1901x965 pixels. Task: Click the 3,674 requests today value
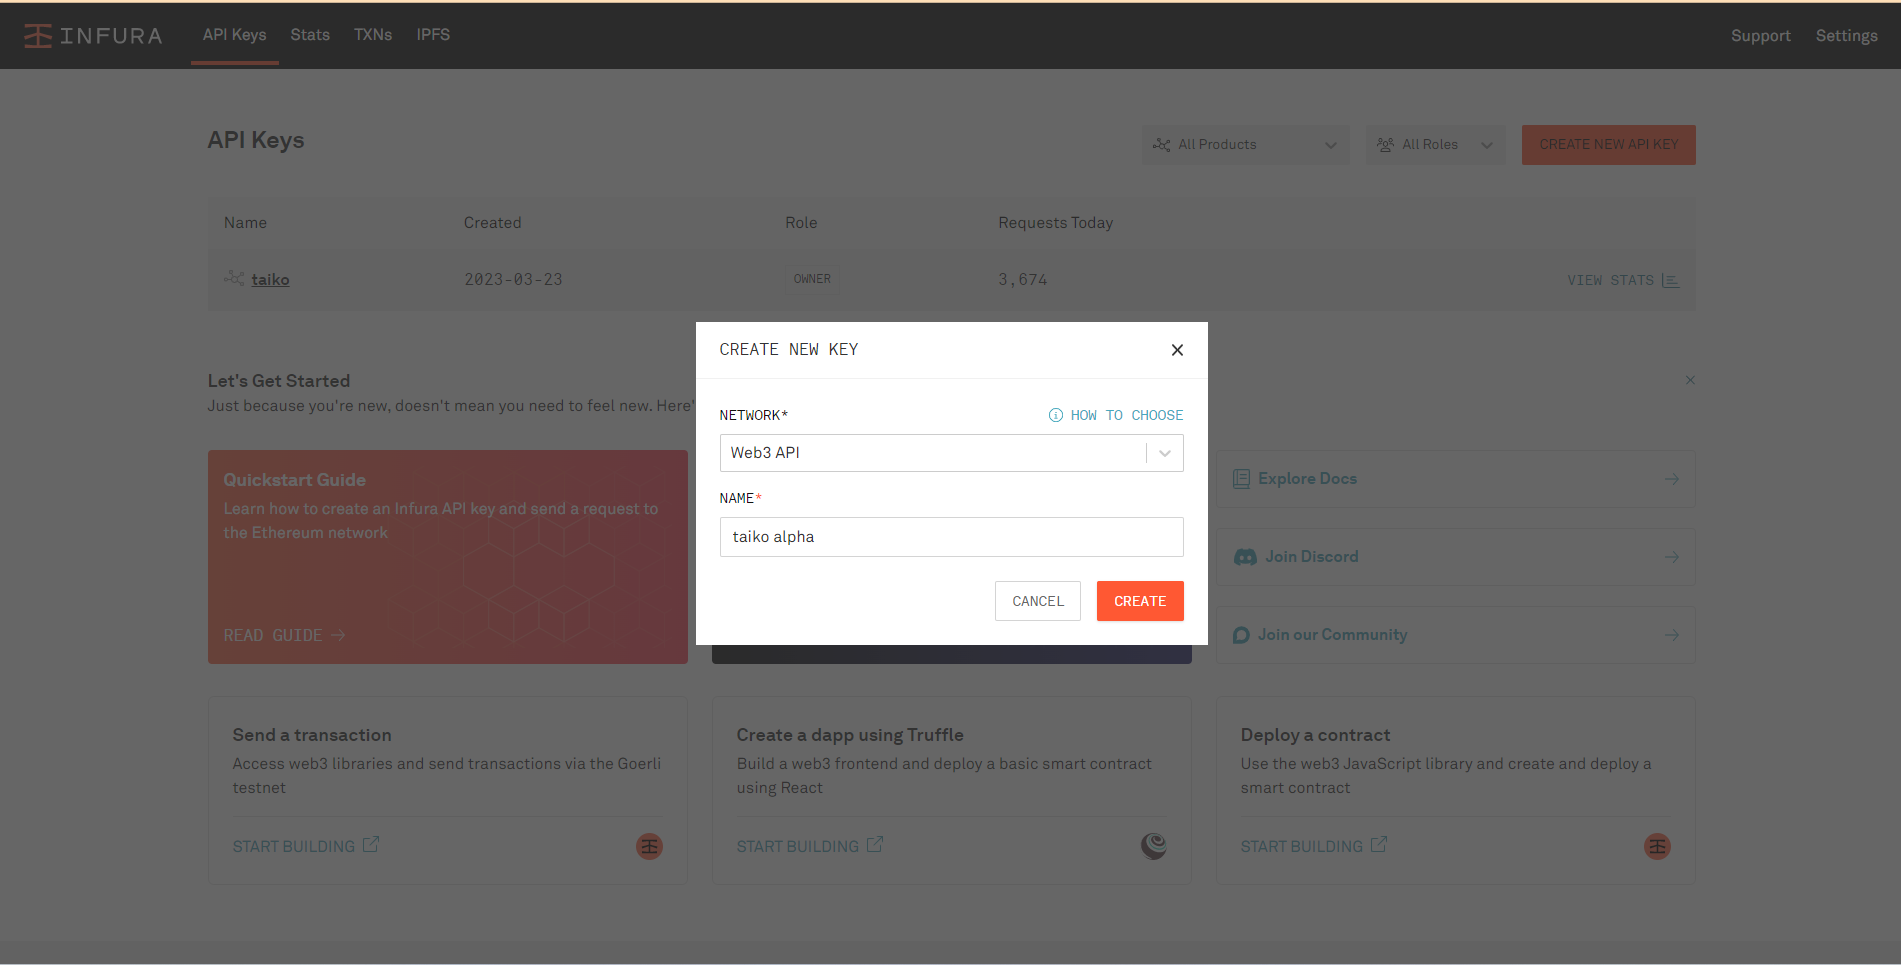pyautogui.click(x=1022, y=280)
